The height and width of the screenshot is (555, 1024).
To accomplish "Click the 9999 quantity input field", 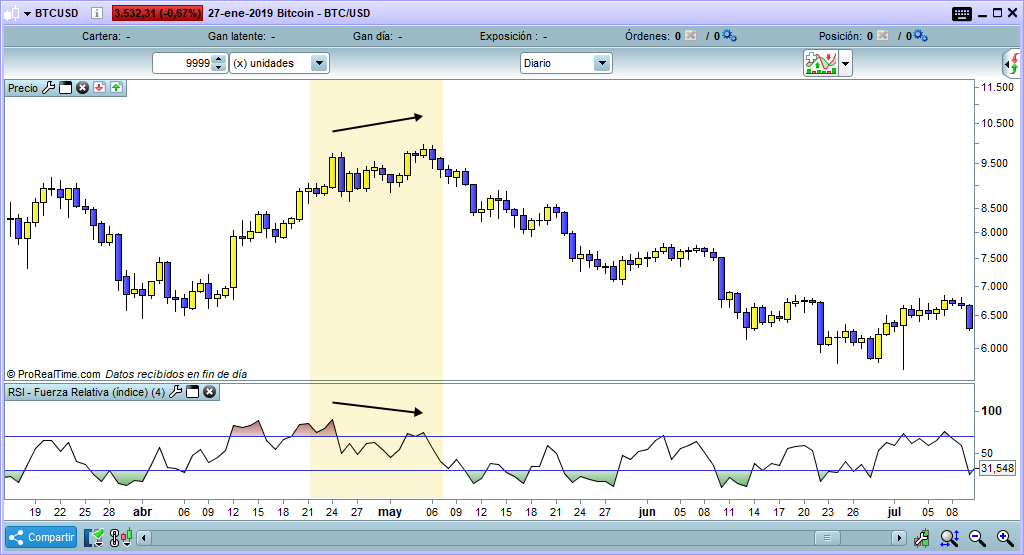I will click(182, 63).
